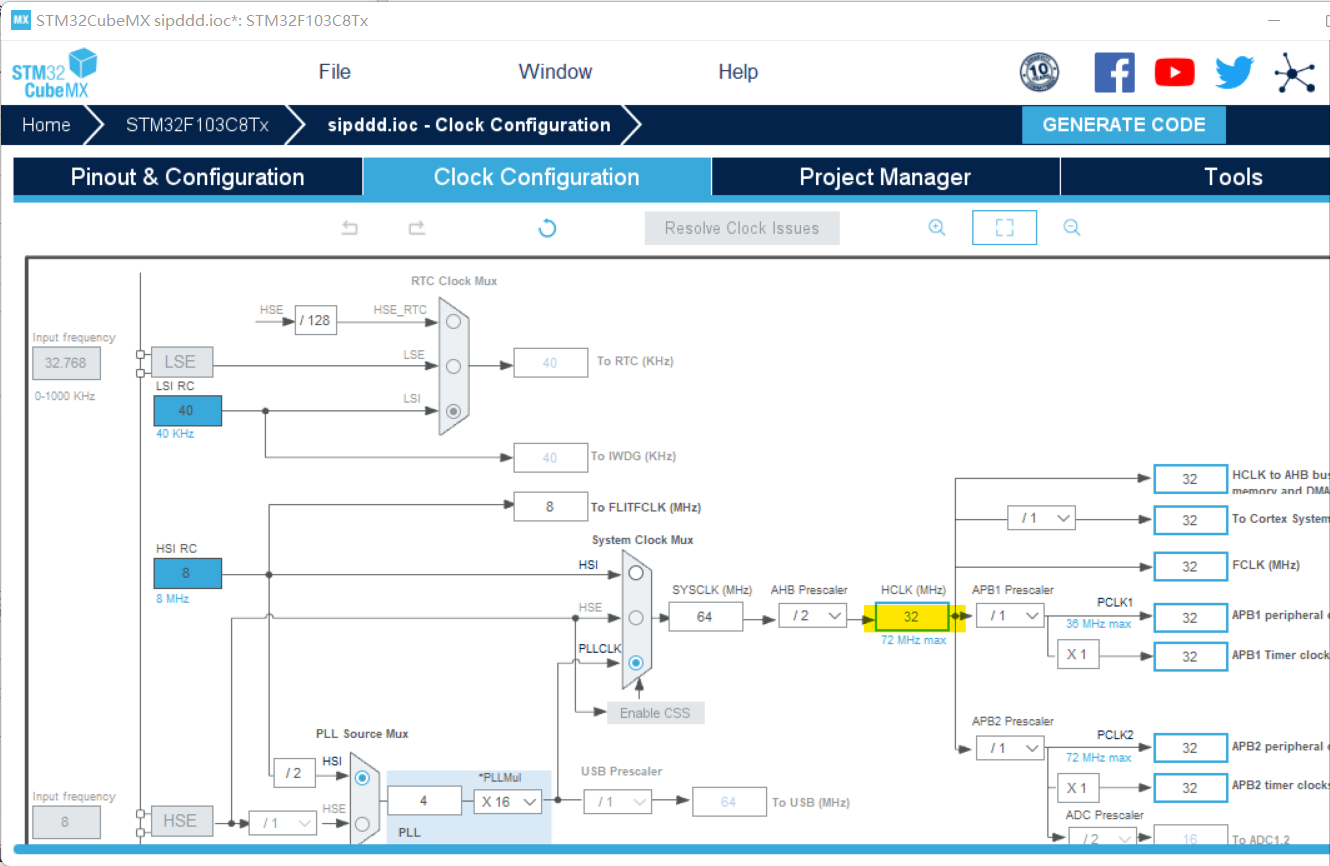Select HSI in PLL Source Mux
Image resolution: width=1330 pixels, height=866 pixels.
(362, 777)
